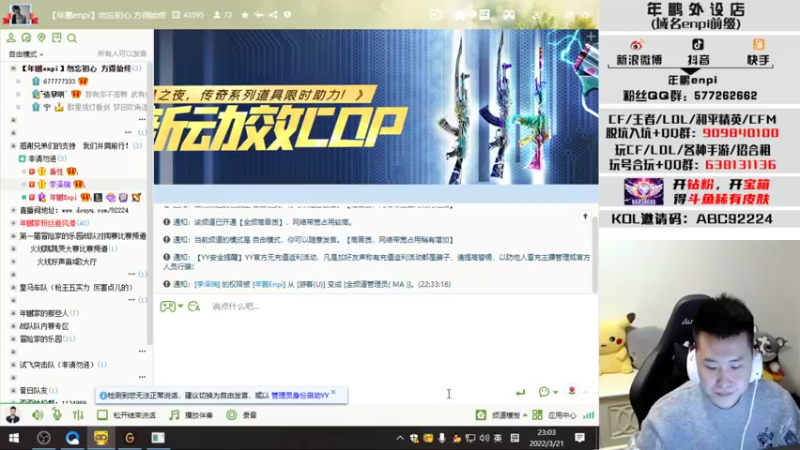Collapse the 感谢兄弟们的支持 channel group

[x=13, y=146]
